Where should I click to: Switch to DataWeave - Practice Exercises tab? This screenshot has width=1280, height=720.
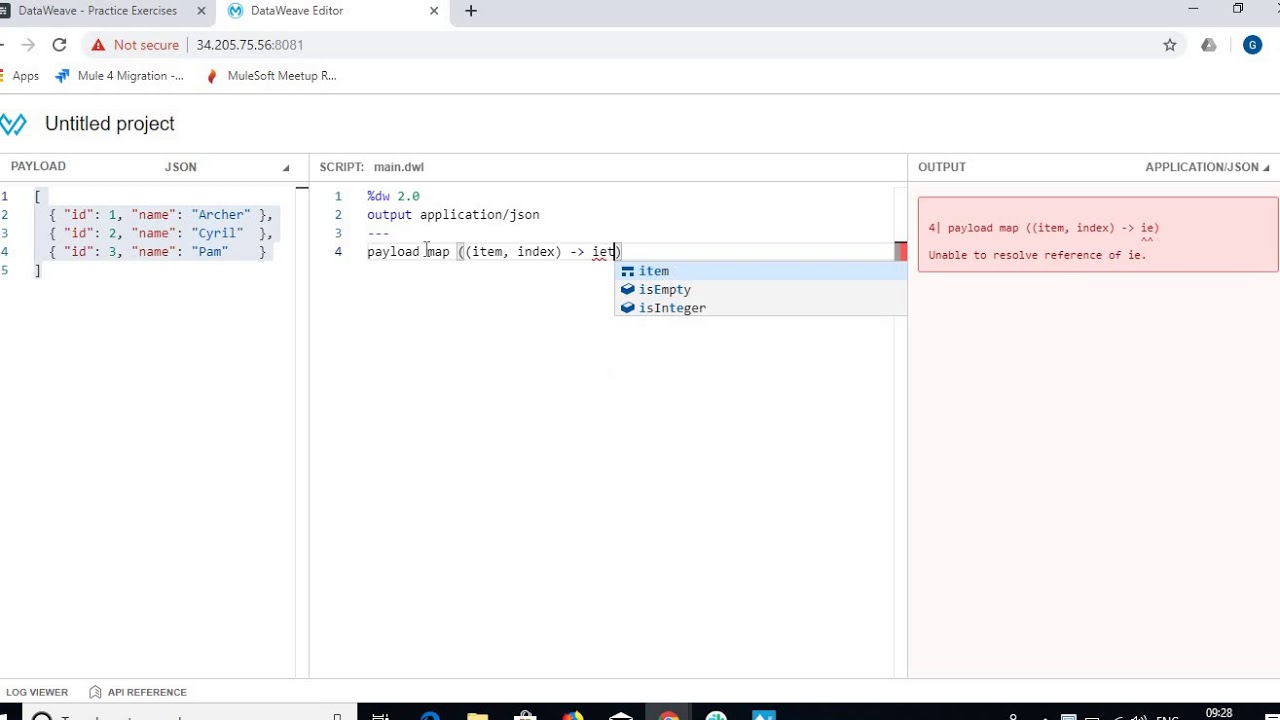(x=98, y=11)
